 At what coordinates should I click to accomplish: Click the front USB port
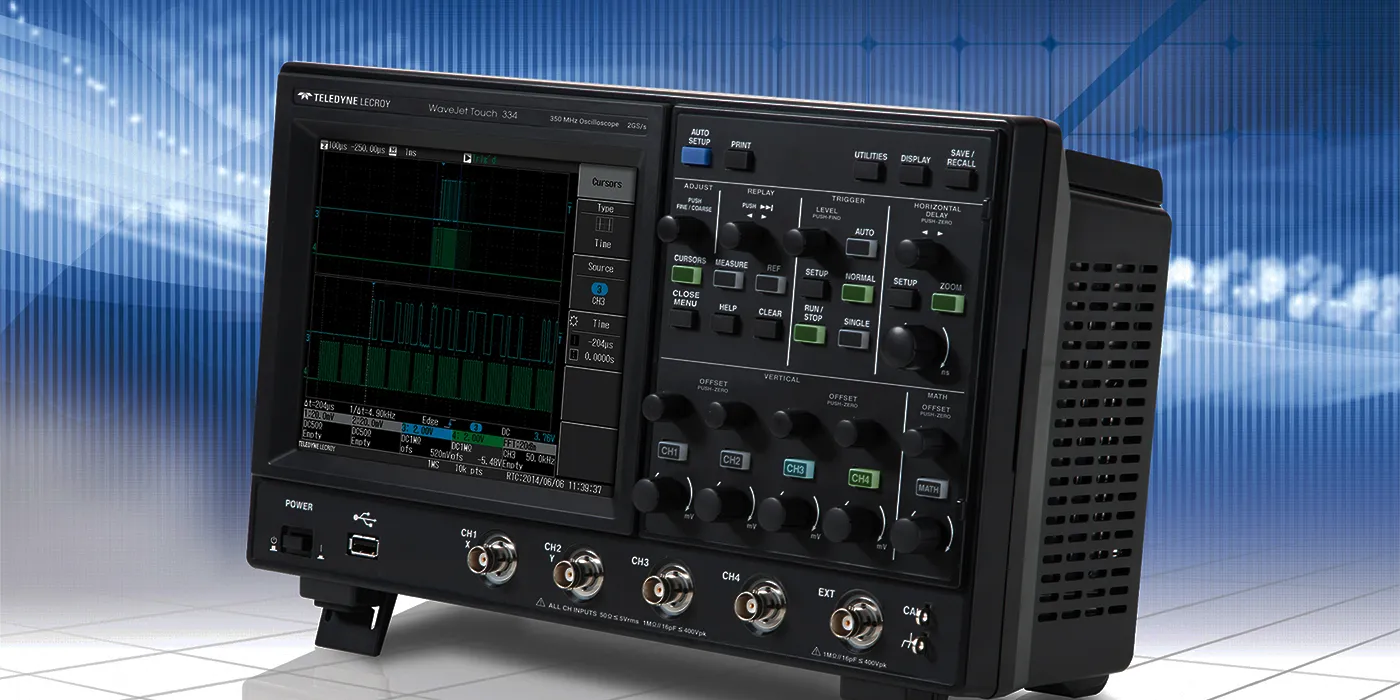tap(363, 546)
